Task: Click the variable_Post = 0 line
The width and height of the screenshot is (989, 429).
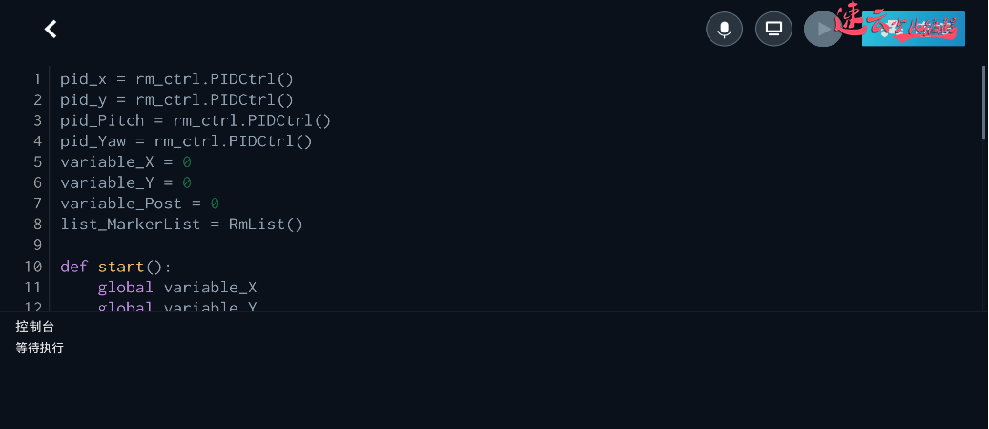Action: [139, 204]
